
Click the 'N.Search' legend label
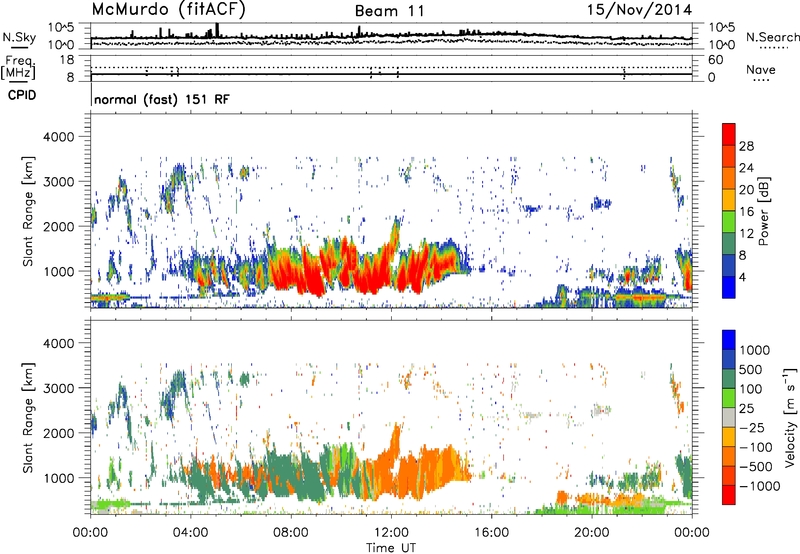pos(772,37)
